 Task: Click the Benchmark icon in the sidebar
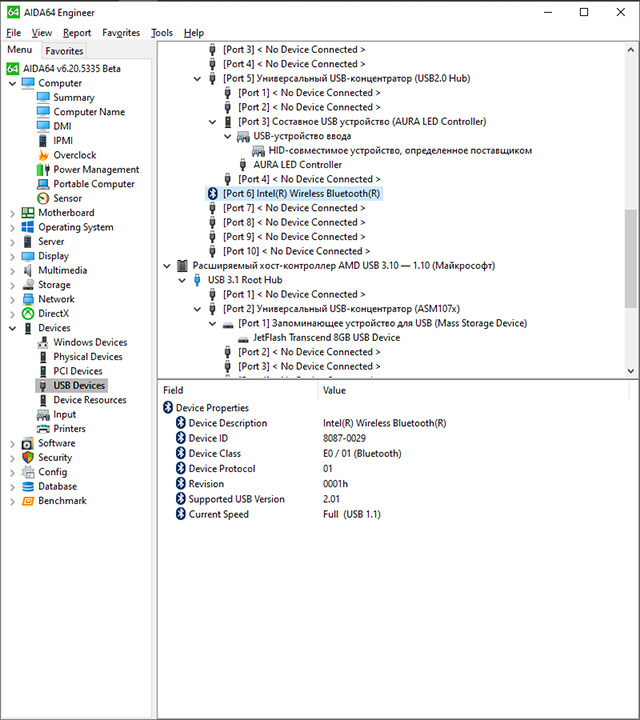28,501
